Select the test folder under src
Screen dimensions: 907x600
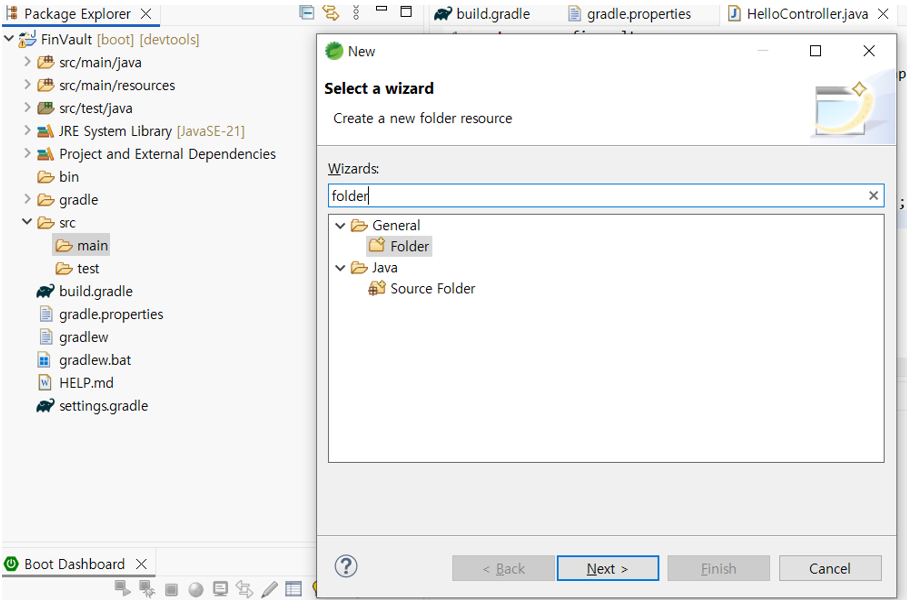(x=78, y=268)
